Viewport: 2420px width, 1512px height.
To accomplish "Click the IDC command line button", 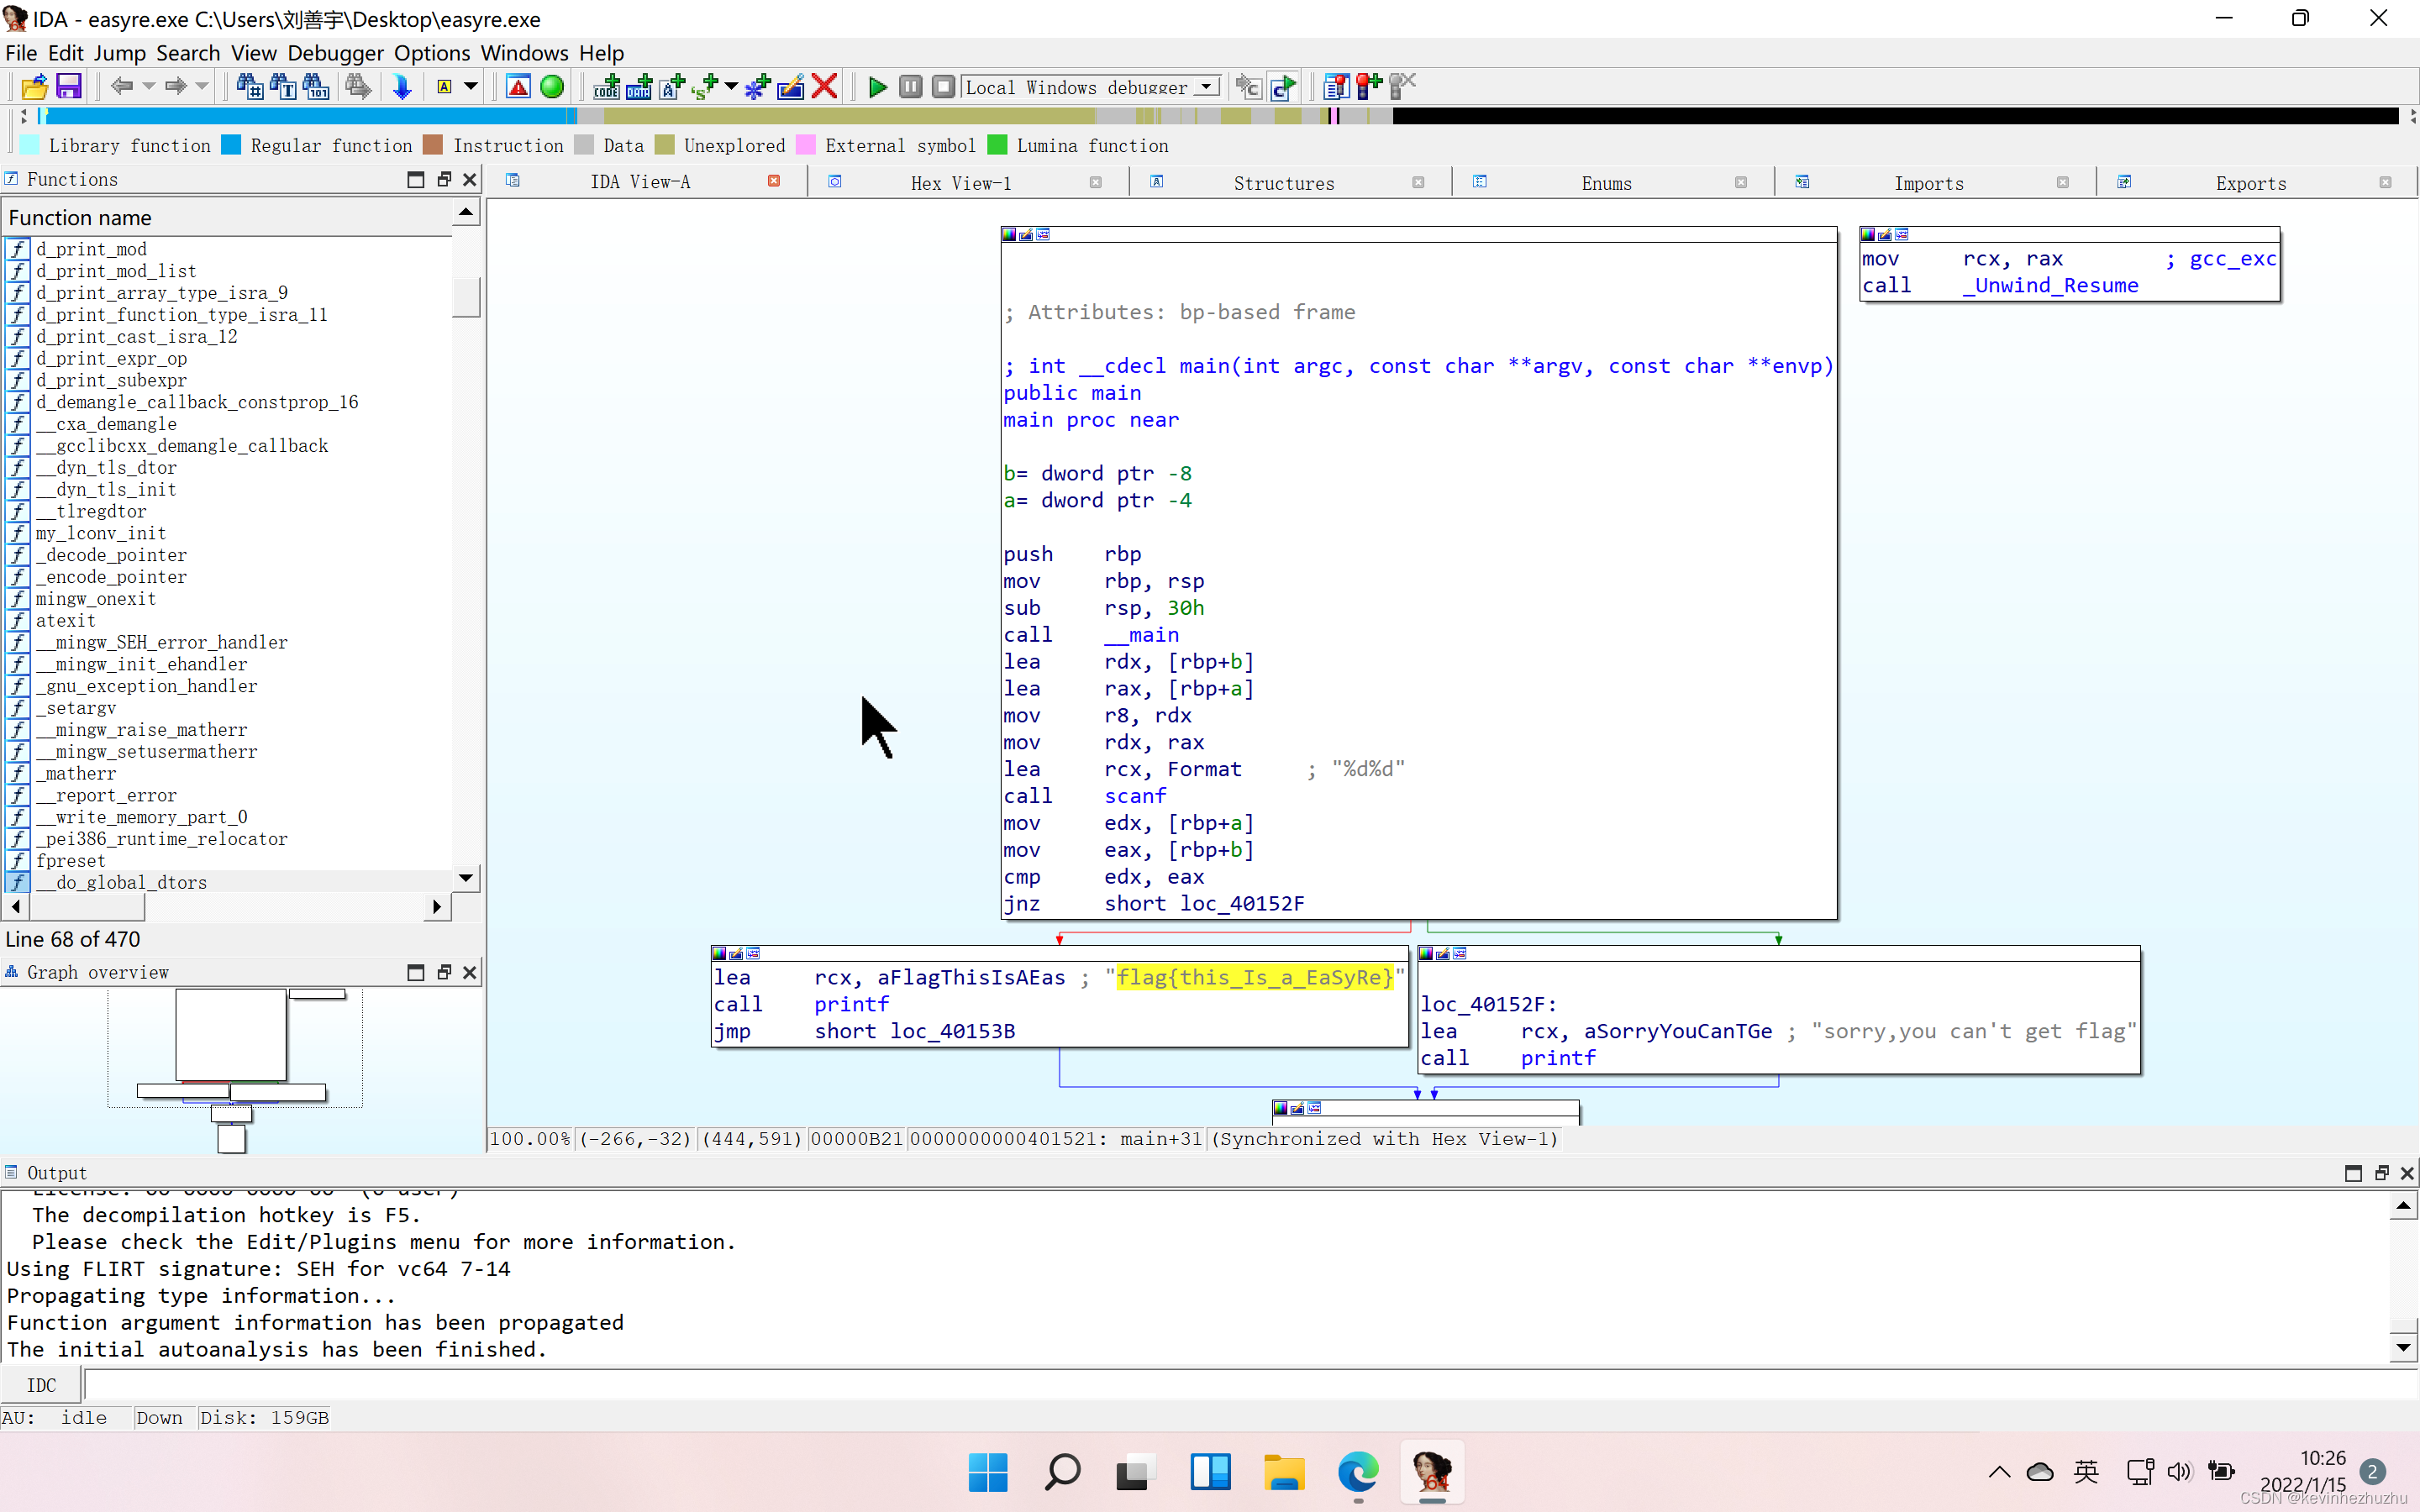I will pos(41,1385).
